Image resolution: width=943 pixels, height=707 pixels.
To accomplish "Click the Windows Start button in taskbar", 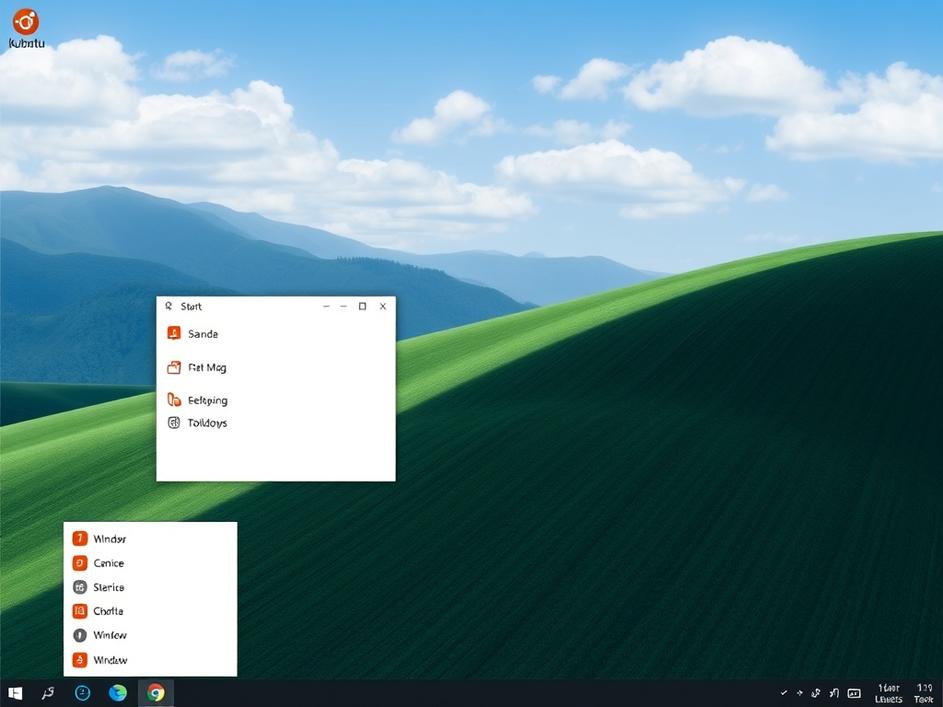I will [x=16, y=692].
